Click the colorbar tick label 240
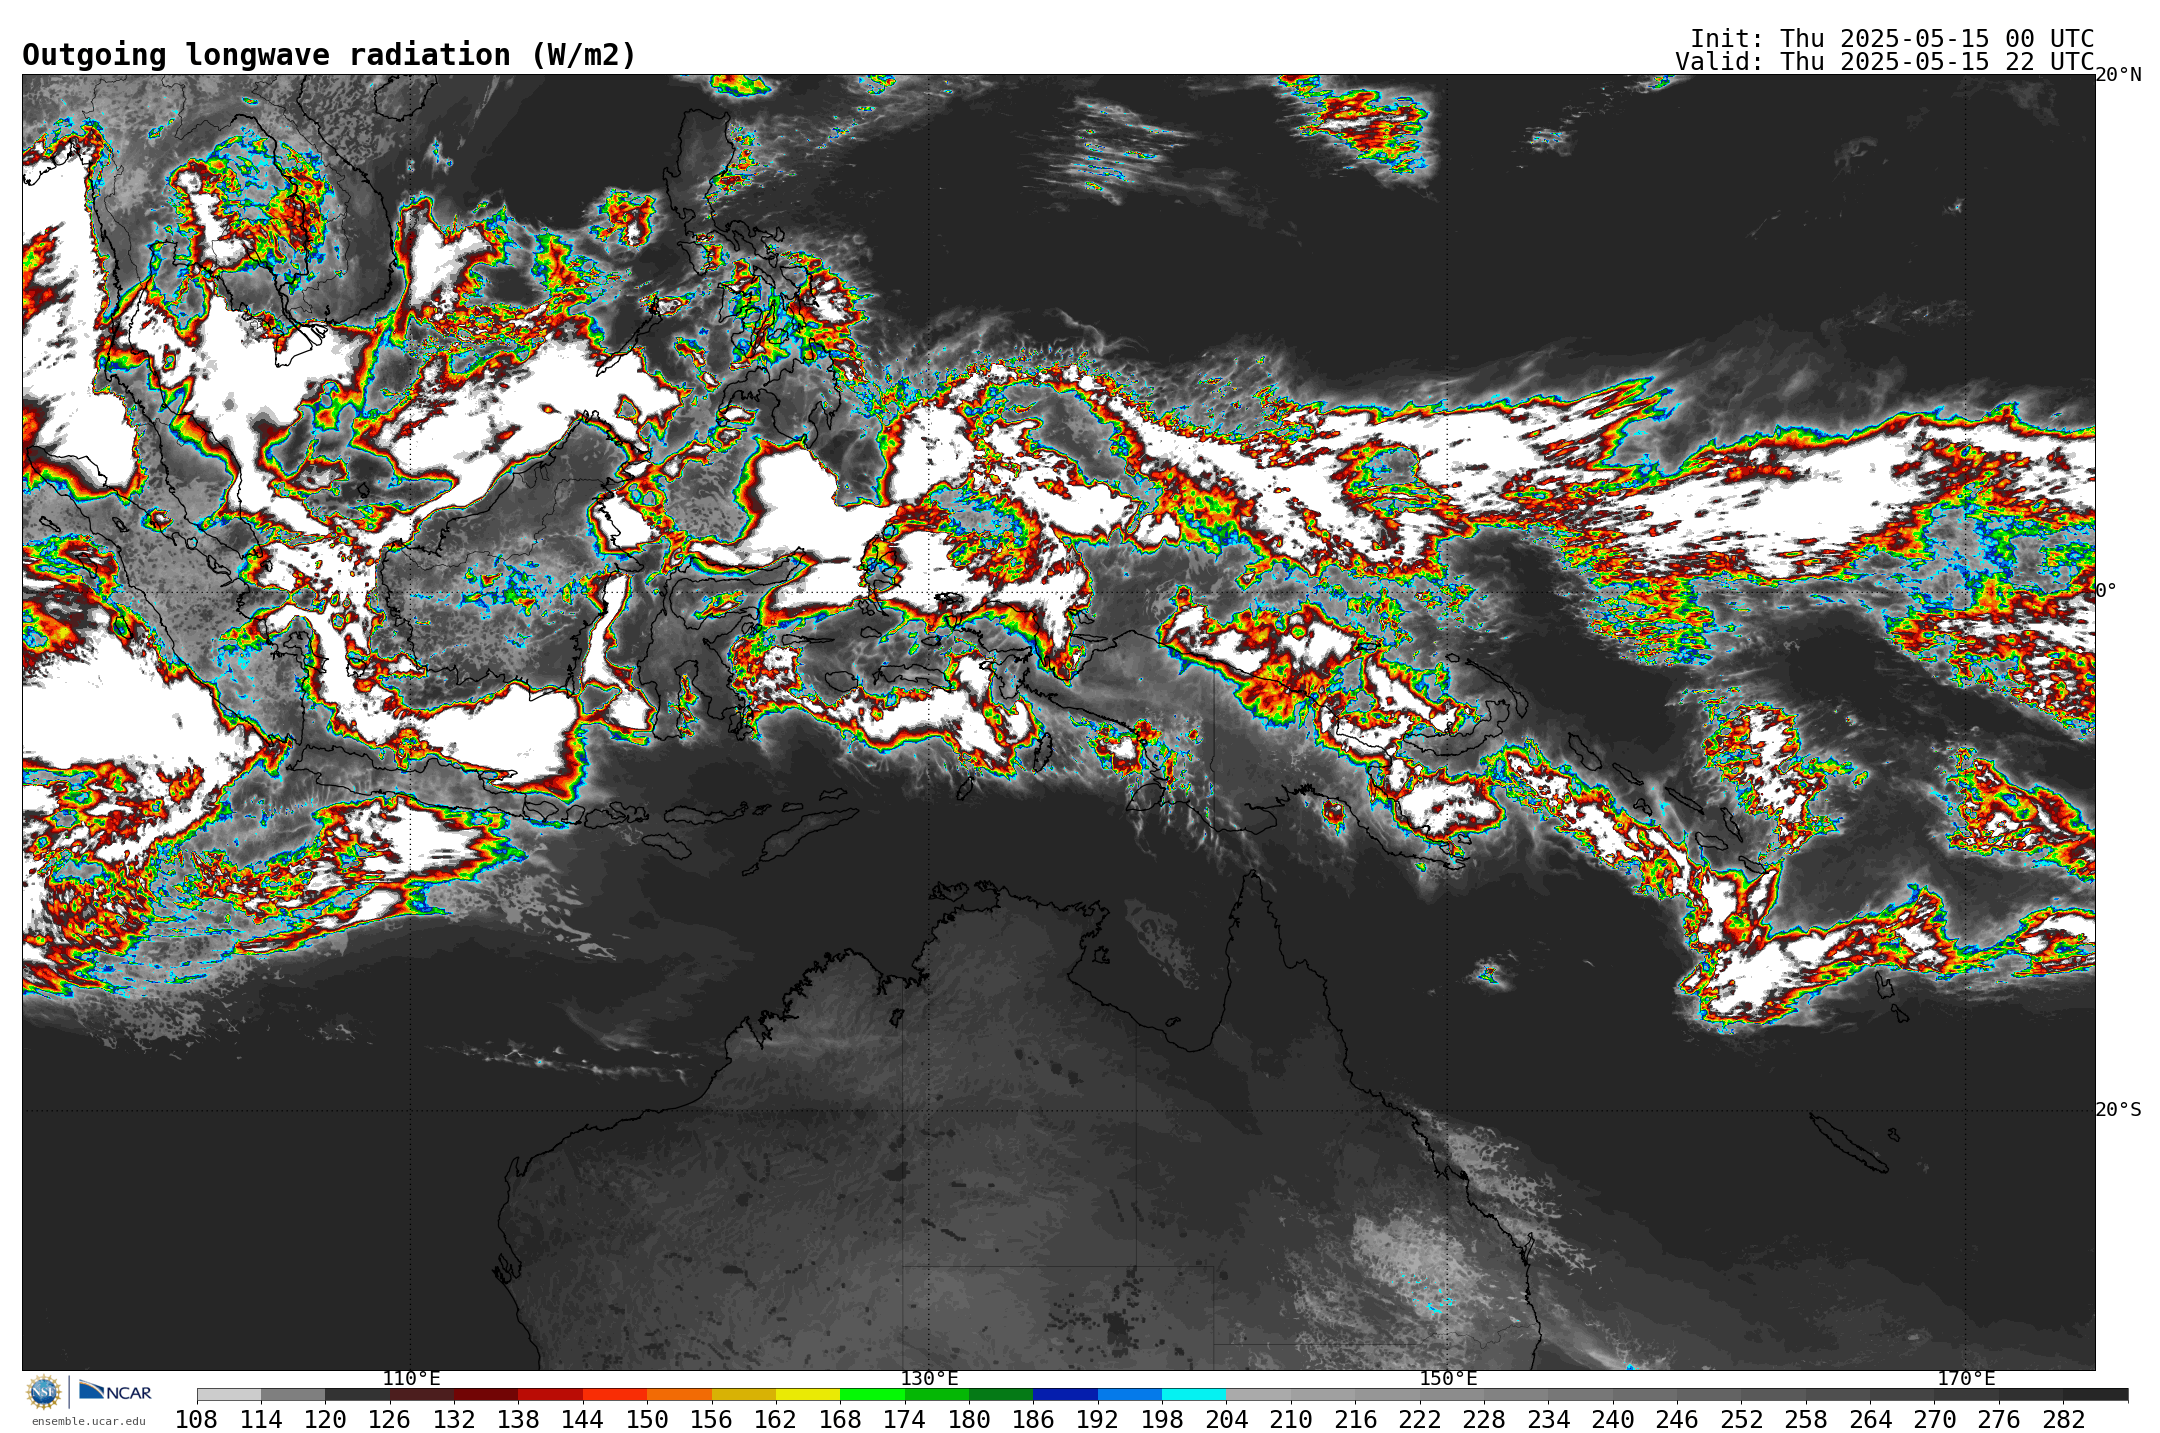The image size is (2160, 1433). point(1613,1420)
